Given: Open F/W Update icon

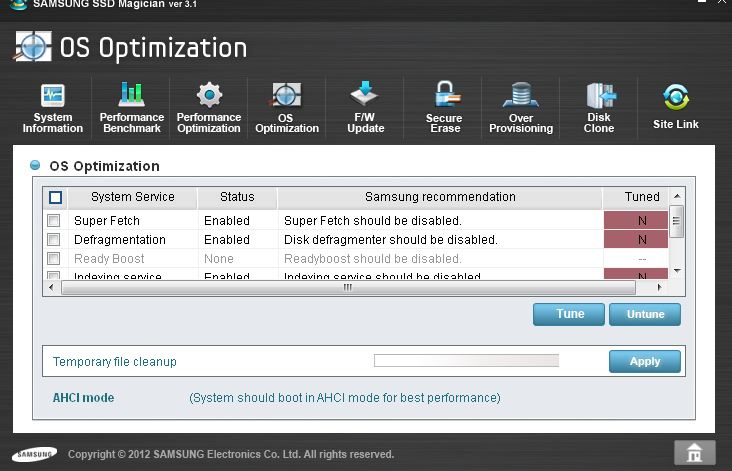Looking at the screenshot, I should [x=365, y=93].
